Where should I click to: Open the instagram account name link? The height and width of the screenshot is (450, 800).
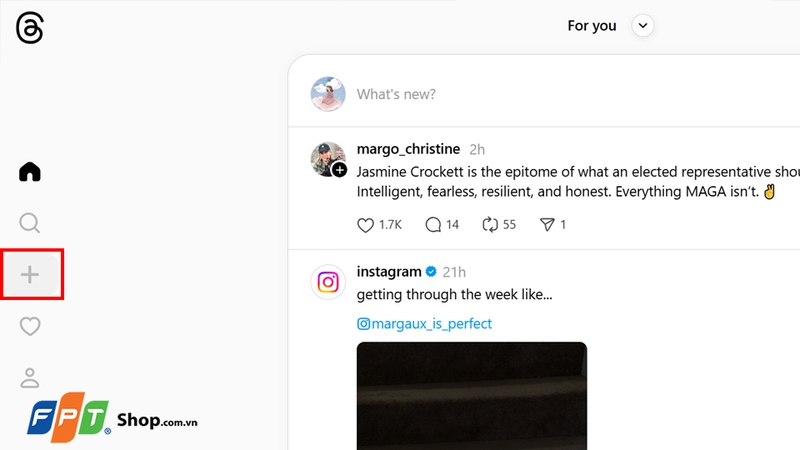click(x=389, y=272)
